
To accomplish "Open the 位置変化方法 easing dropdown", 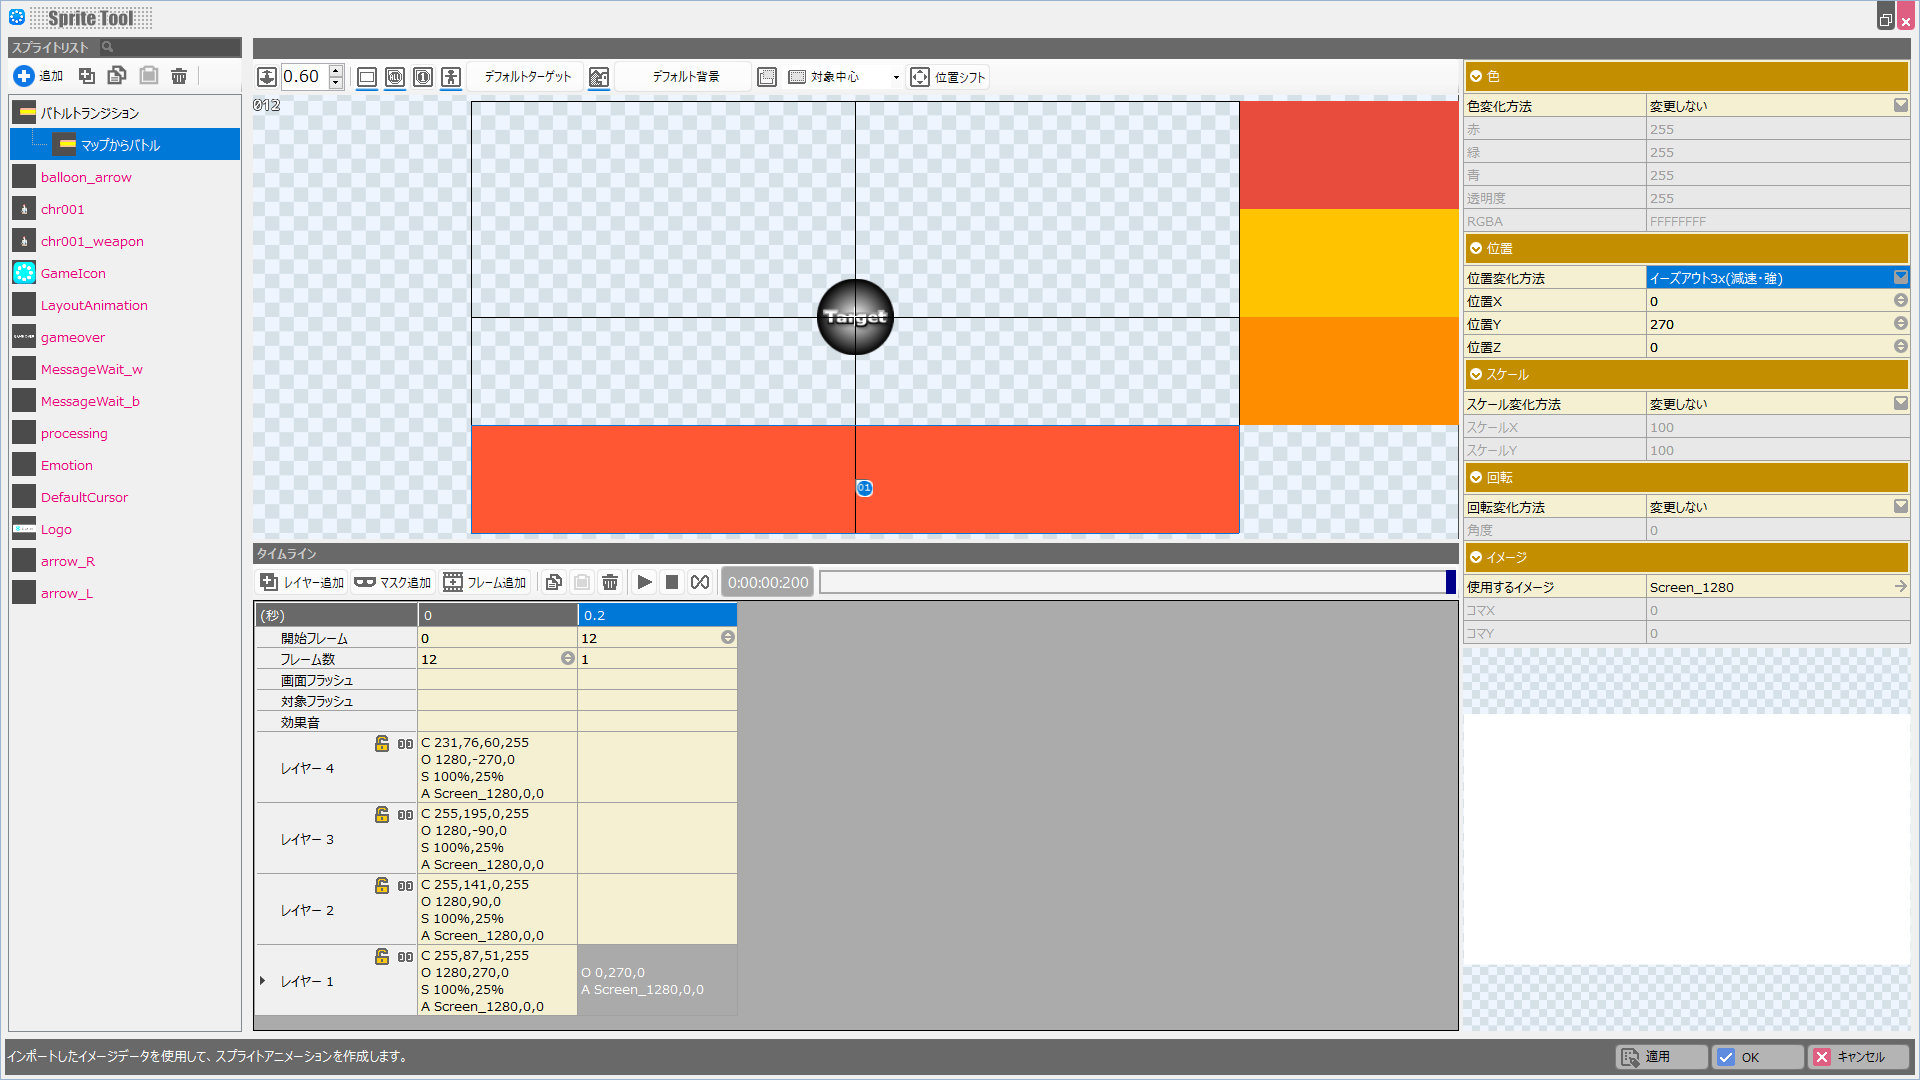I will pyautogui.click(x=1900, y=278).
